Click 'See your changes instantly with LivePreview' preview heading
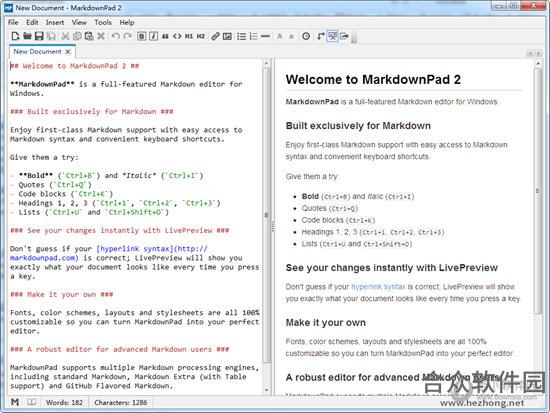Screen dimensions: 550x413 (x=391, y=268)
